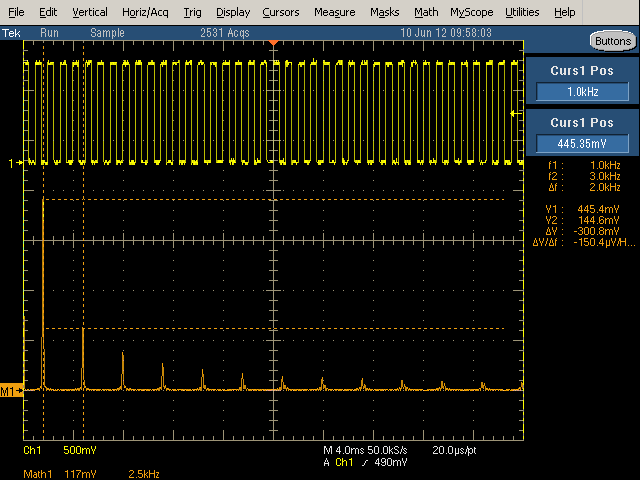This screenshot has height=480, width=640.
Task: Open the Display menu
Action: pyautogui.click(x=233, y=12)
